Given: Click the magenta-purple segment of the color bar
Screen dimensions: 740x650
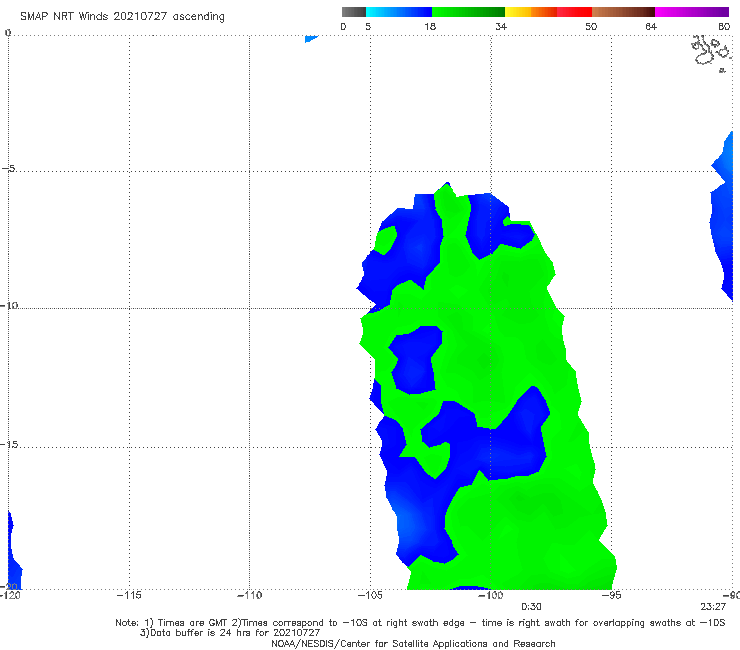Looking at the screenshot, I should point(691,12).
